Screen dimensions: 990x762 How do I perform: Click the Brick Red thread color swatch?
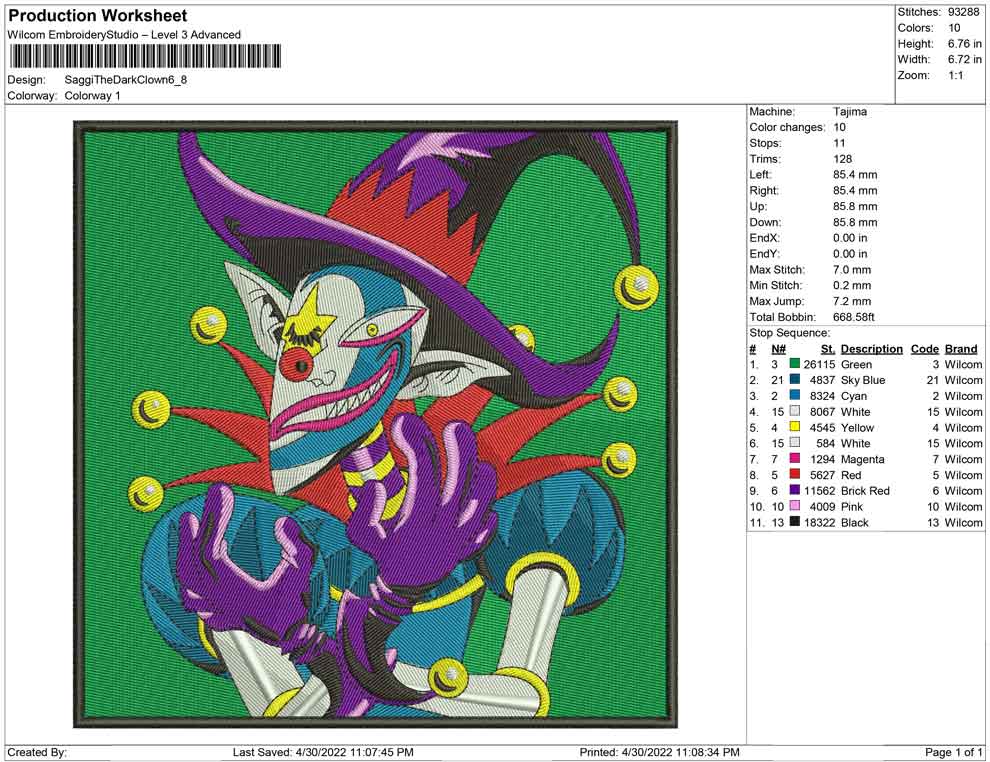click(x=795, y=490)
